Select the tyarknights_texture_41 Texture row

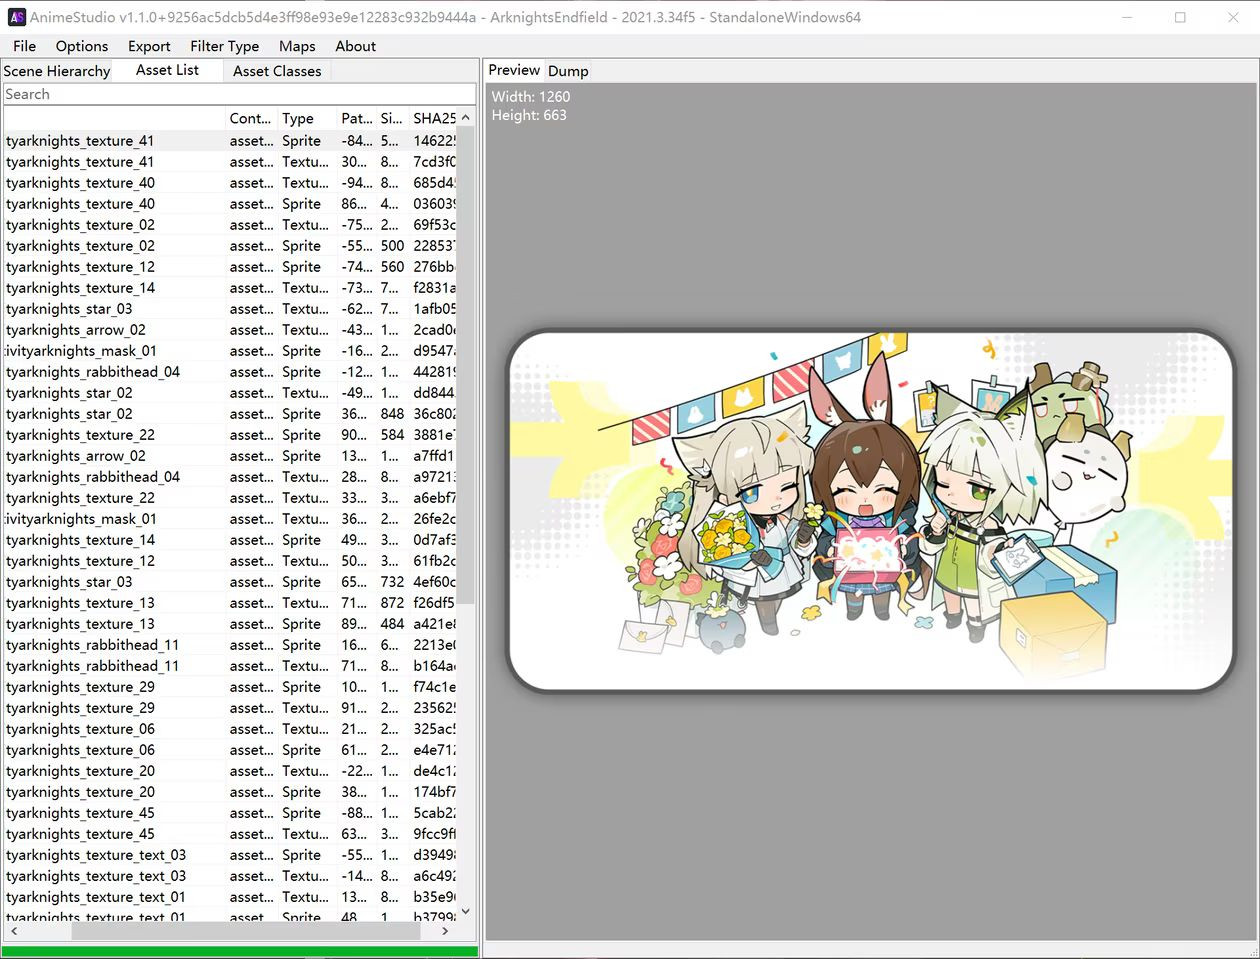pyautogui.click(x=230, y=162)
